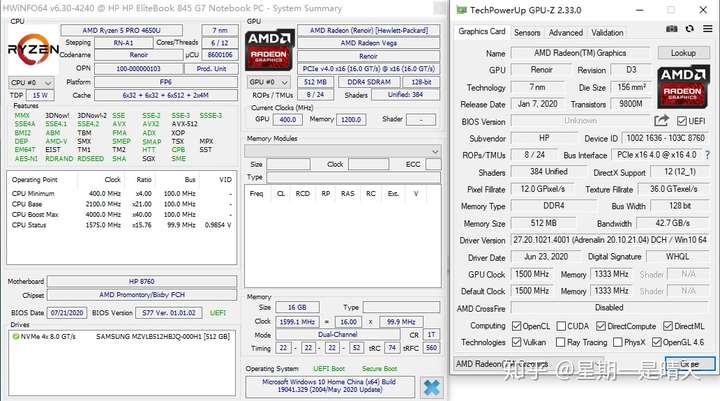The width and height of the screenshot is (720, 401).
Task: Click the GPU Clock 1500 MHz field
Action: pos(532,274)
